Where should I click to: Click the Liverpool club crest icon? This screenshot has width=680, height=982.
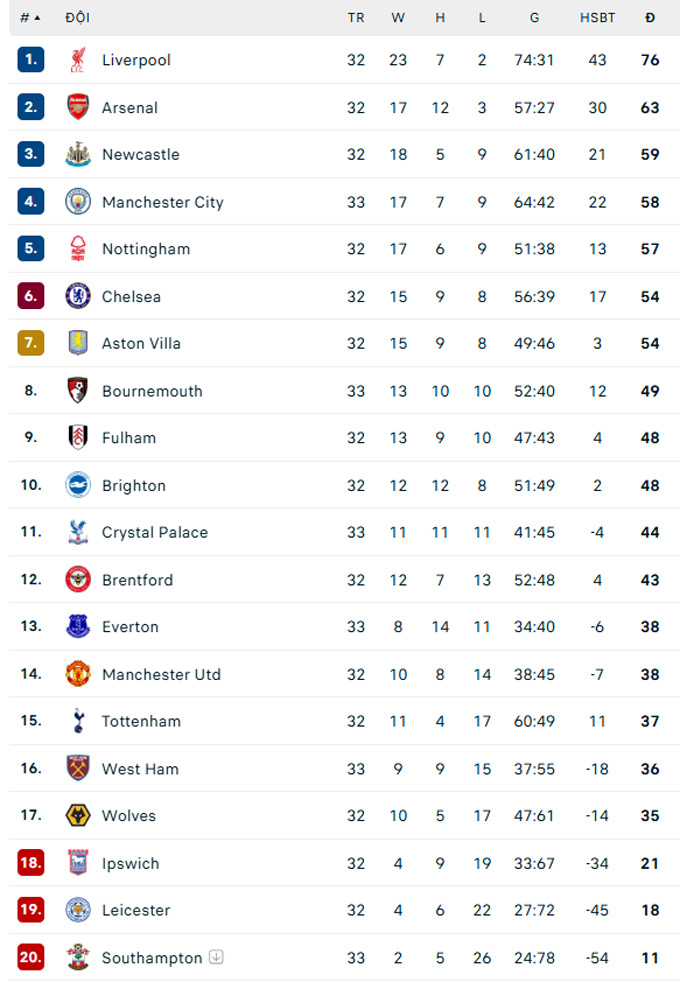78,60
